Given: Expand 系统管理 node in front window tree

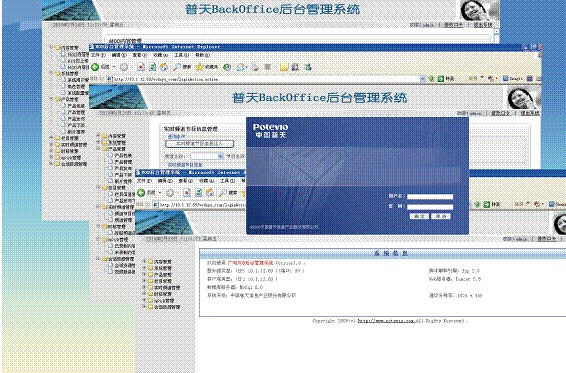Looking at the screenshot, I should click(x=144, y=268).
